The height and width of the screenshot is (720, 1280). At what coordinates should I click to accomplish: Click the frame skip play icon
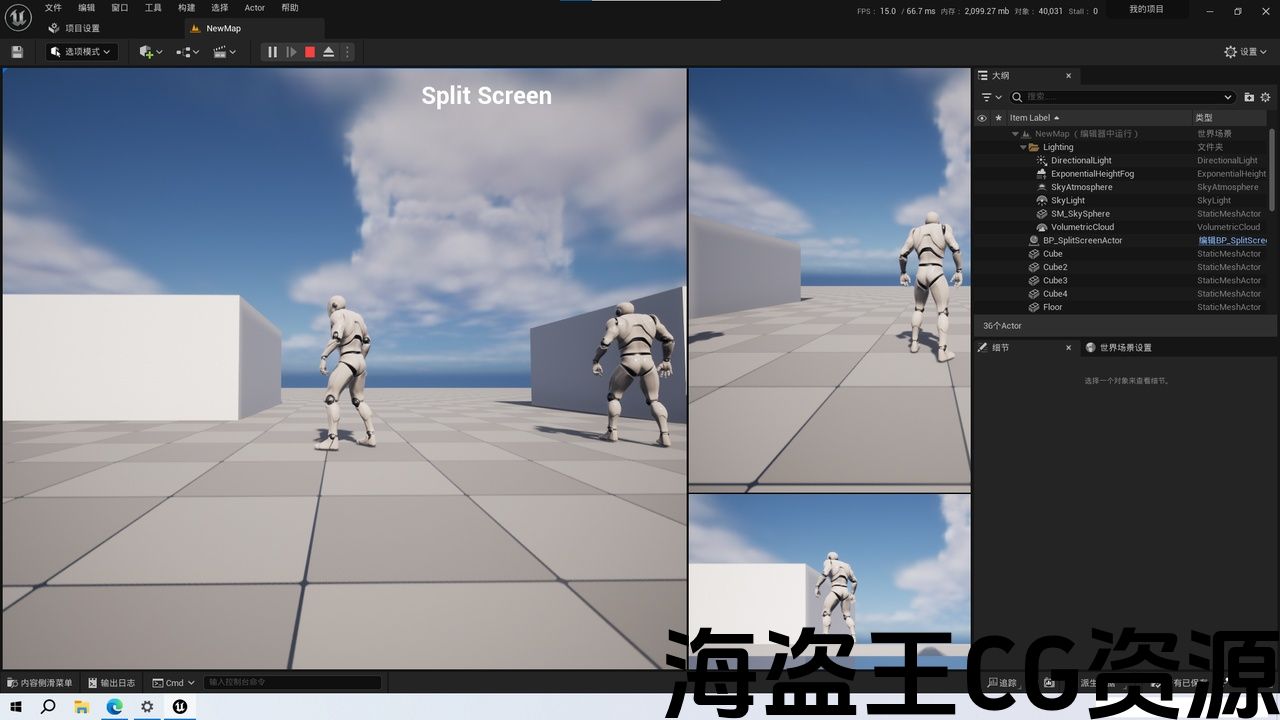291,52
